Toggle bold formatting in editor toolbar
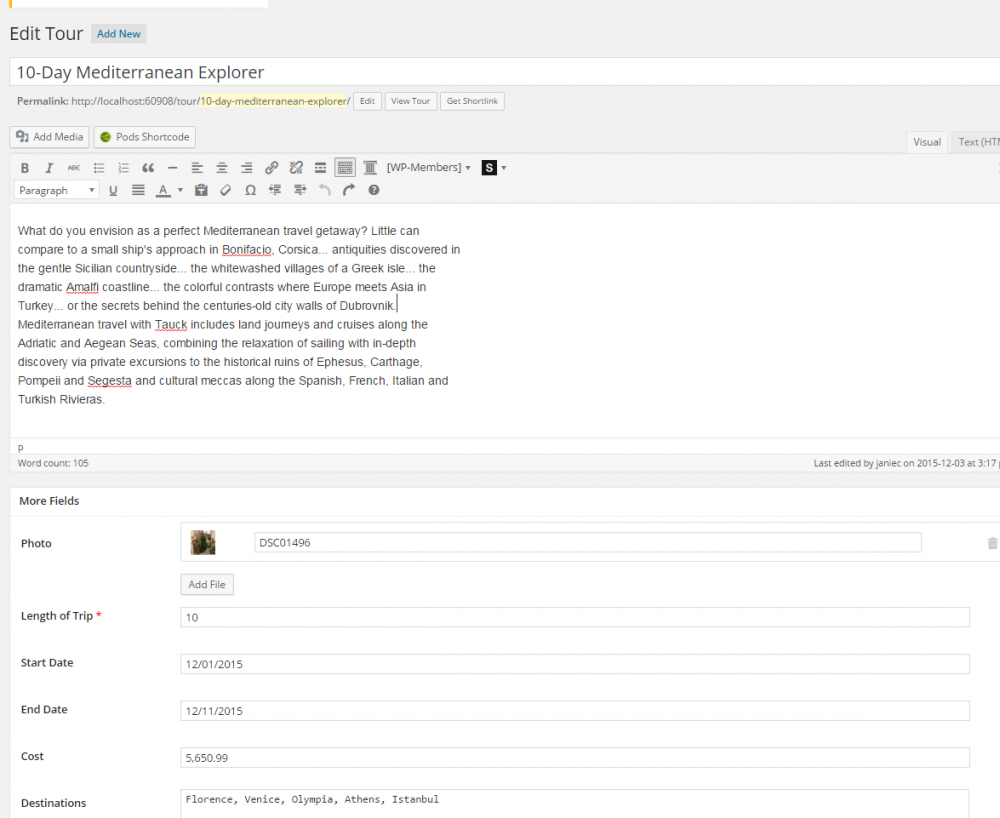The image size is (1000, 818). 25,168
